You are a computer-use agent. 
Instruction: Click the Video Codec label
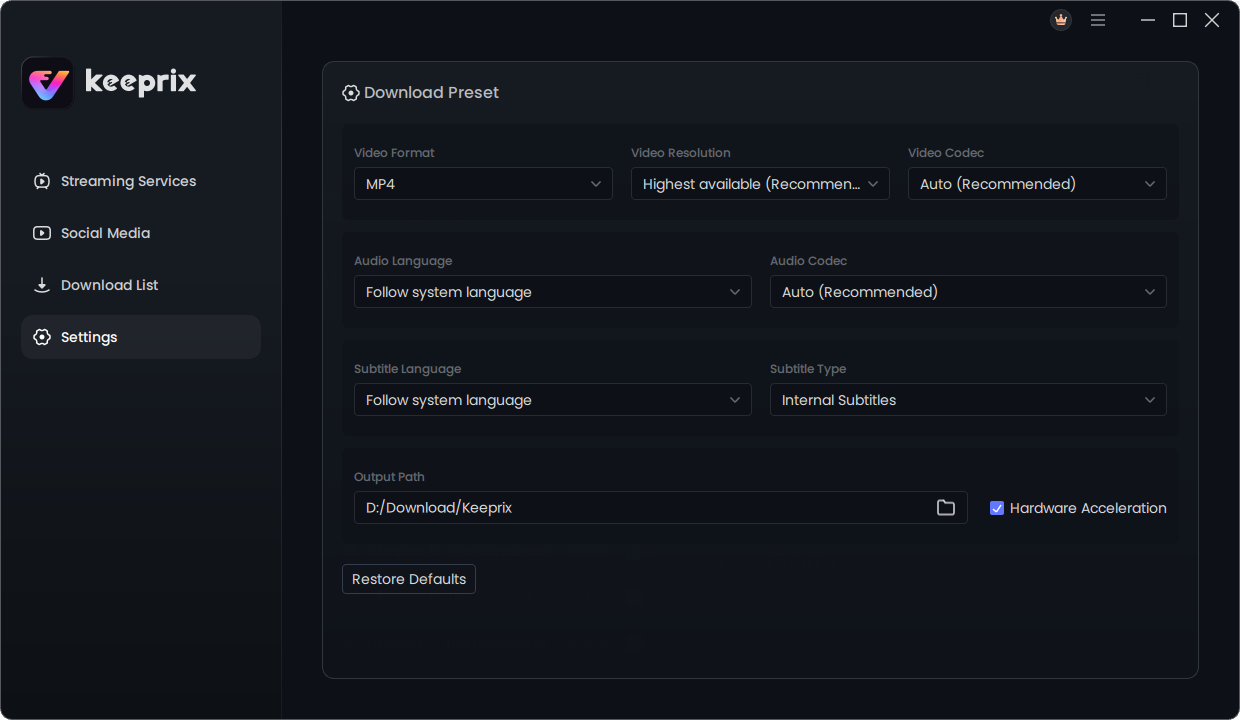point(946,153)
